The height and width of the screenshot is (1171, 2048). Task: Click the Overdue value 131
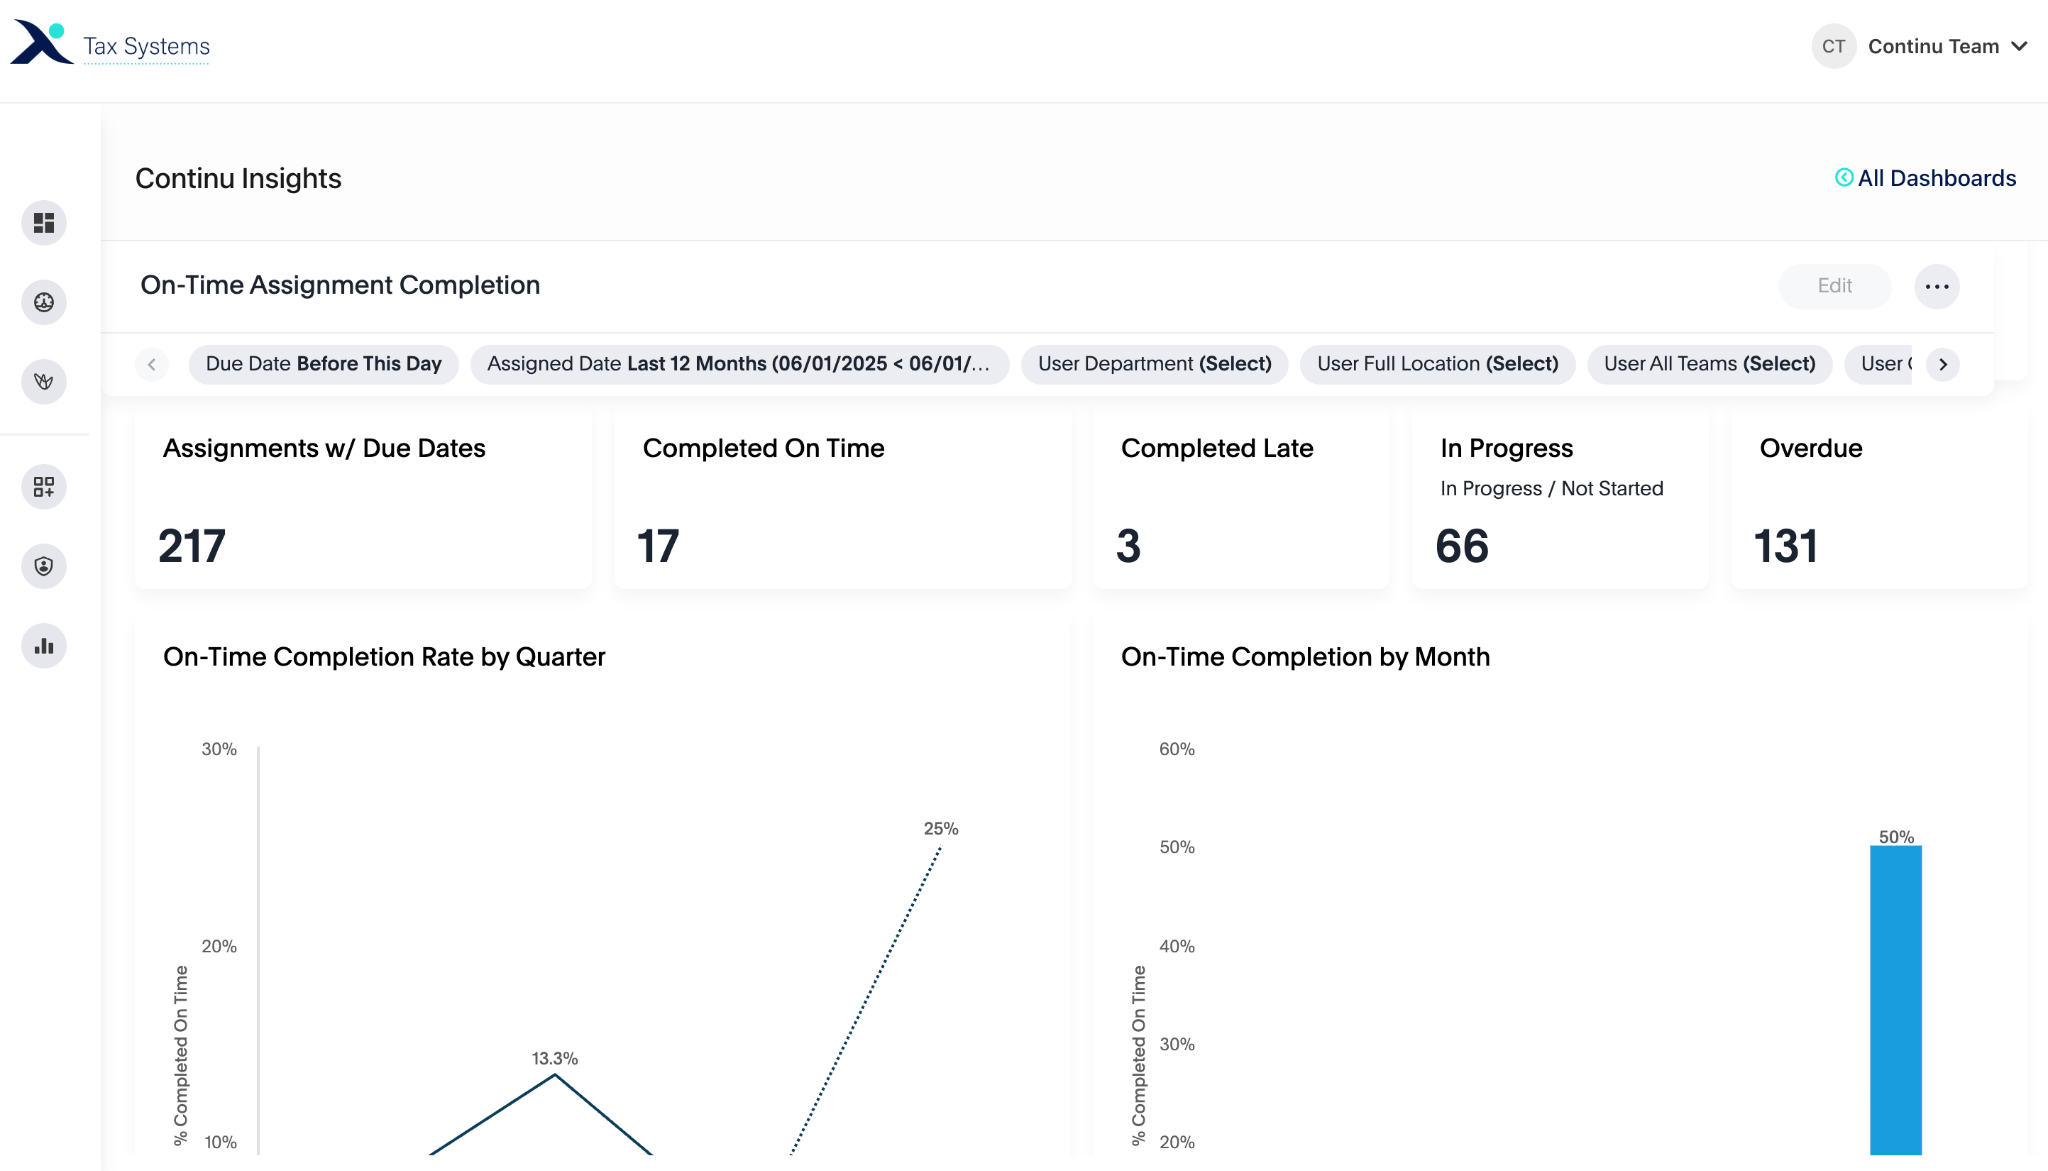(x=1786, y=546)
